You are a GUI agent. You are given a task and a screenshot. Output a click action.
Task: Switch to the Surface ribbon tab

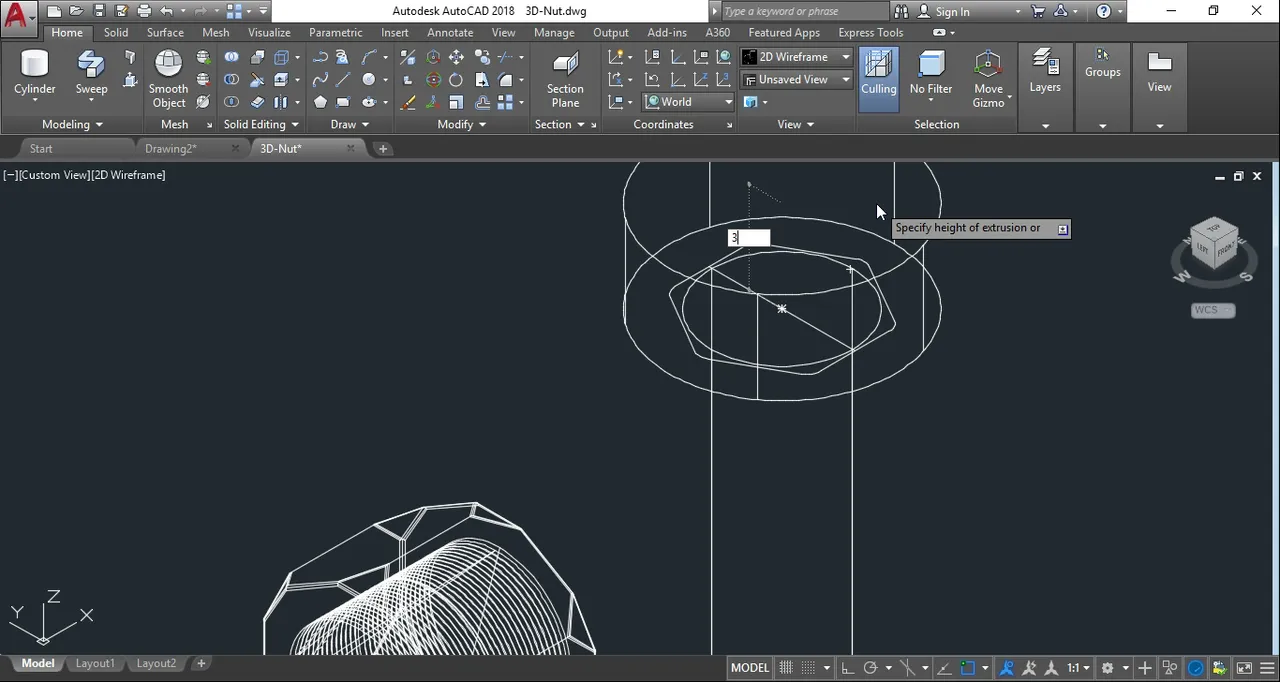click(x=165, y=32)
